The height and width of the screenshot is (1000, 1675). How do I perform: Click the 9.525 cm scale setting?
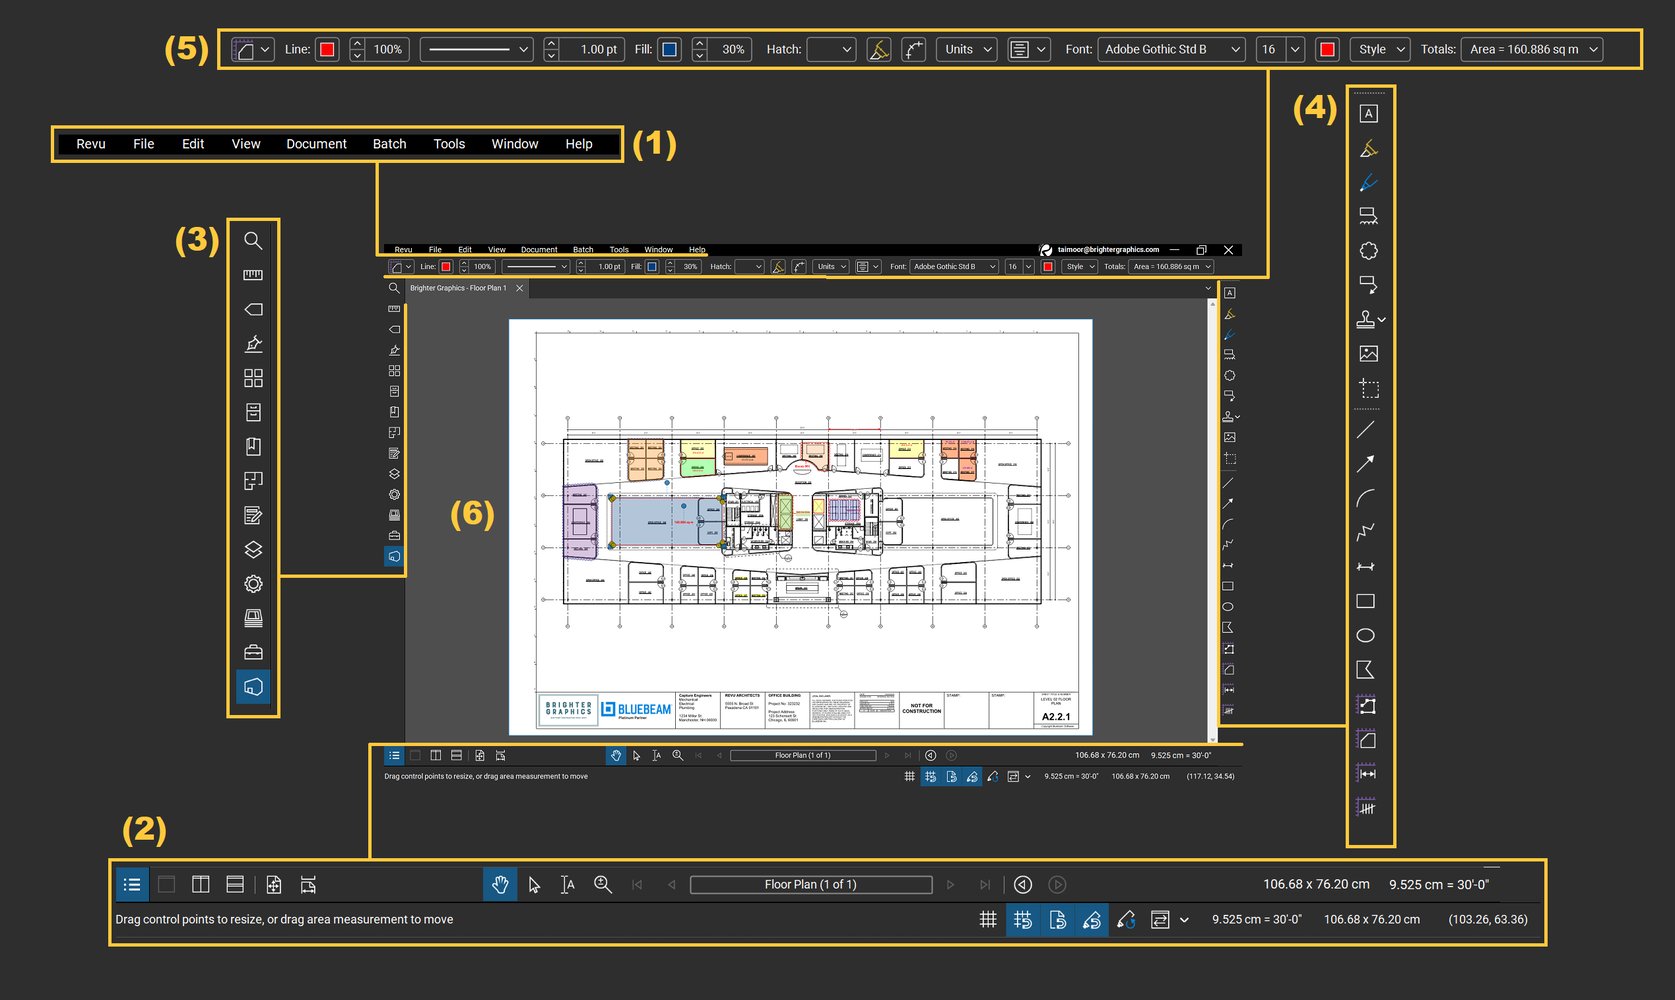pos(1257,919)
